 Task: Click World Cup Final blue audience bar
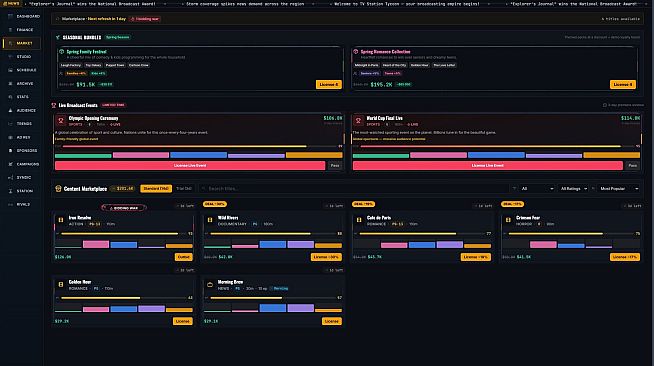point(496,155)
